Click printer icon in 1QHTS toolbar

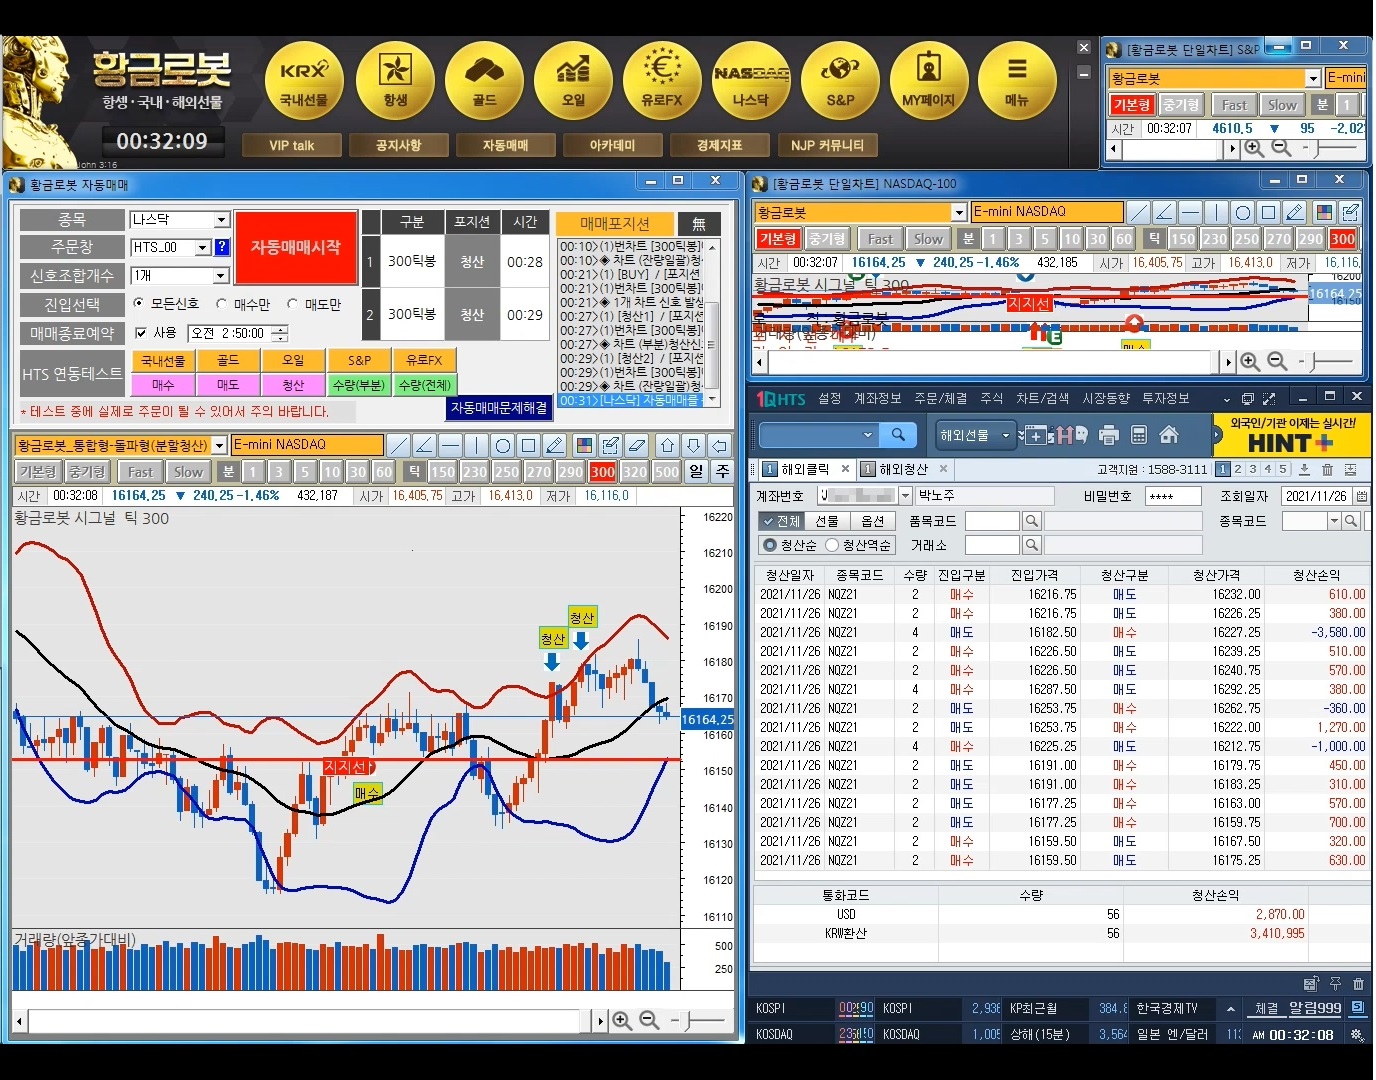coord(1108,435)
